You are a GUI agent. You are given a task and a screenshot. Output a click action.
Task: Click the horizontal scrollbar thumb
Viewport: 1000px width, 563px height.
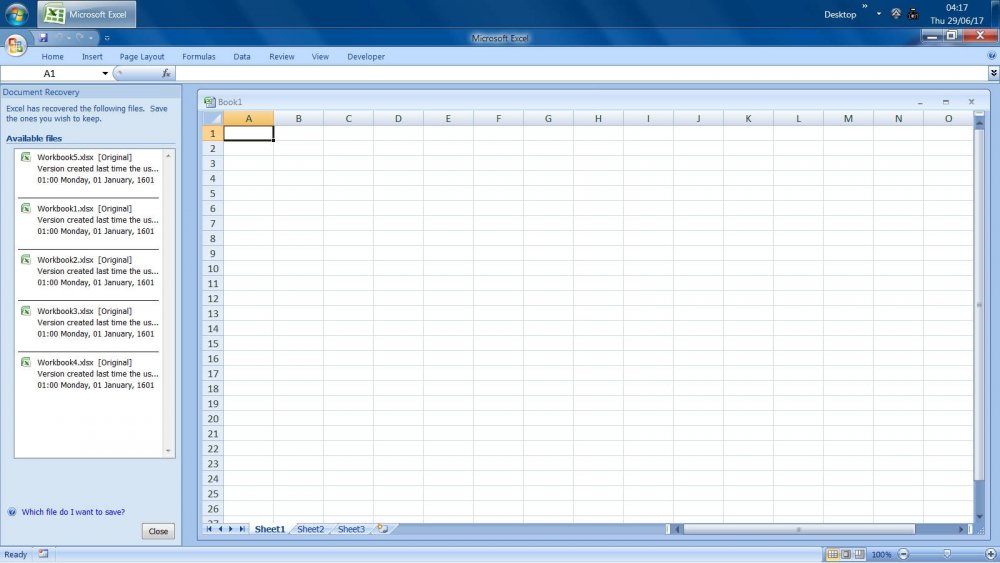(x=799, y=529)
